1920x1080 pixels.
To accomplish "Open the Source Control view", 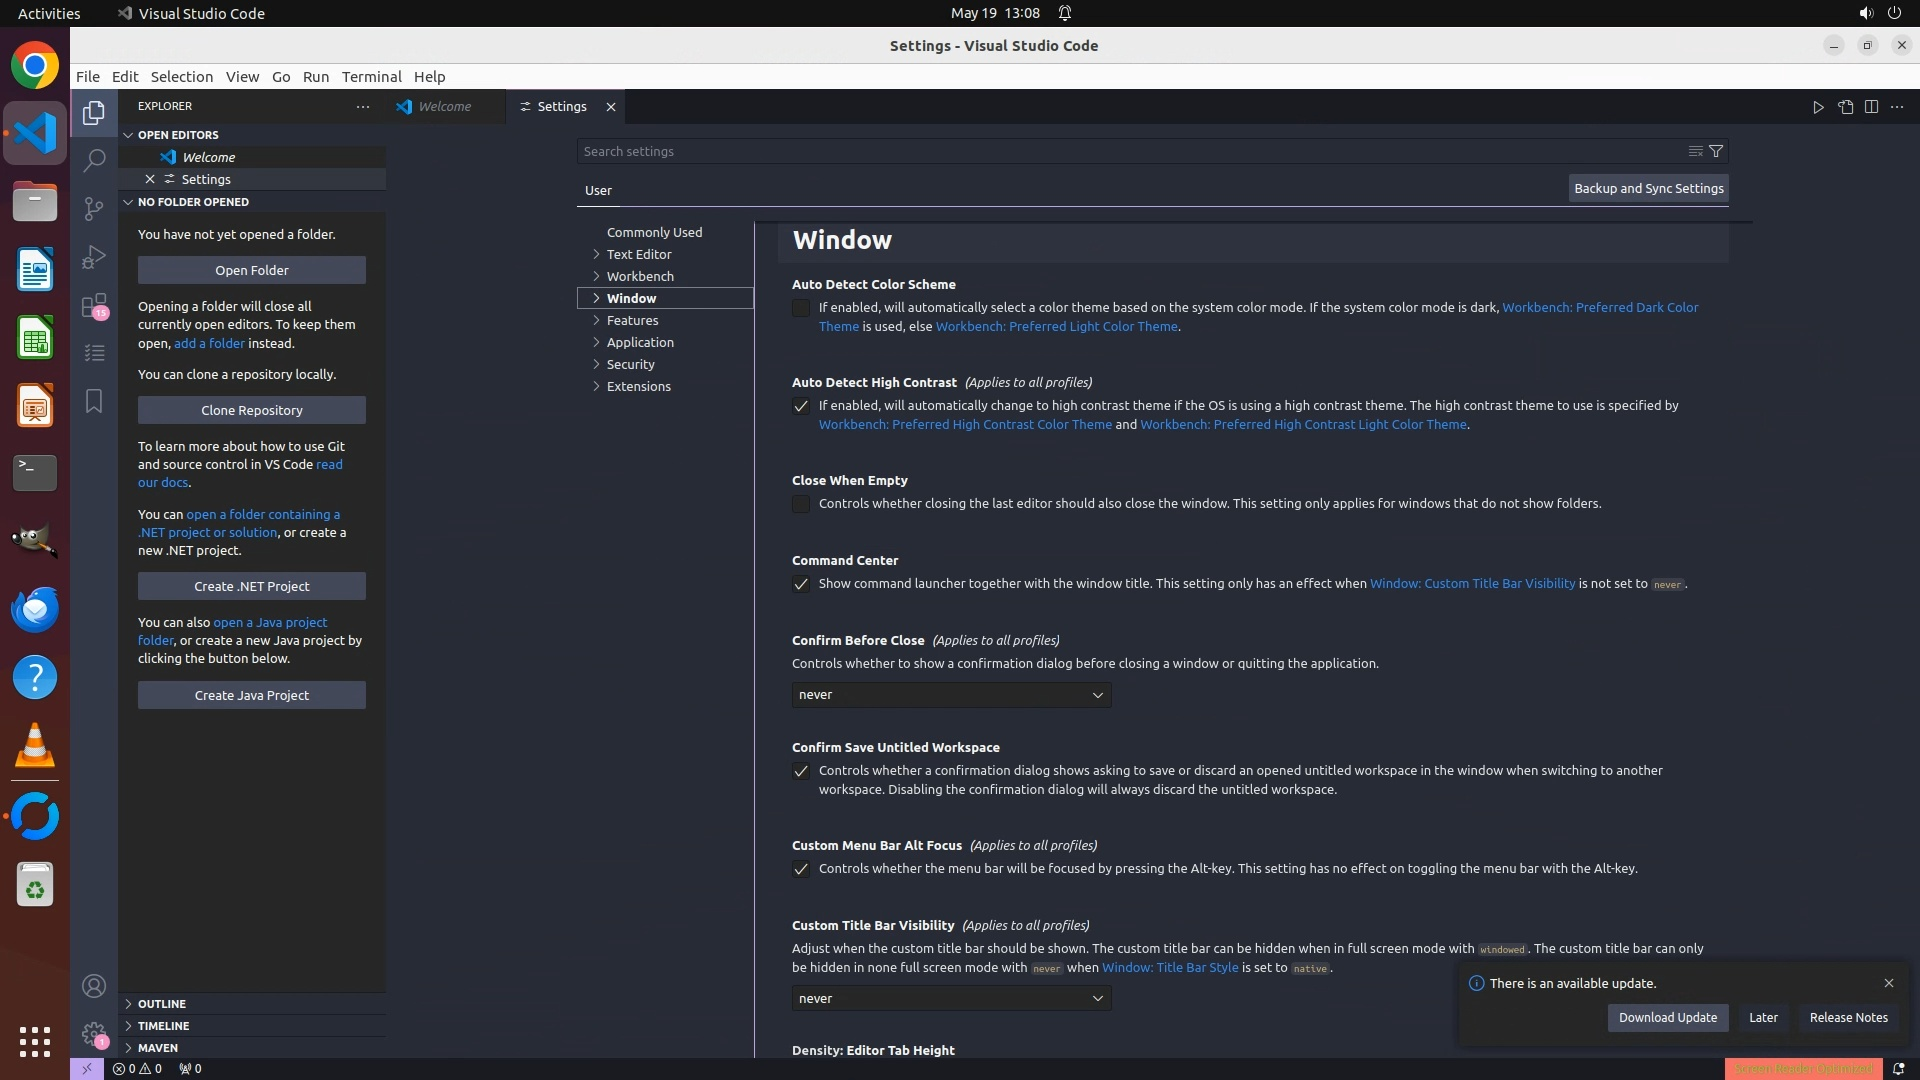I will pyautogui.click(x=94, y=208).
